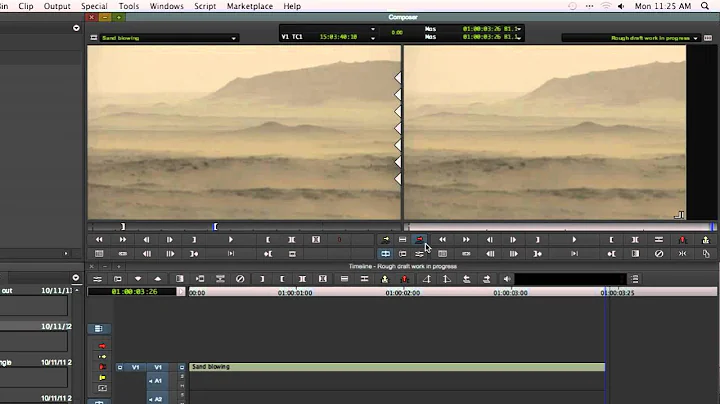Open the Special menu
This screenshot has height=404, width=720.
[x=94, y=6]
